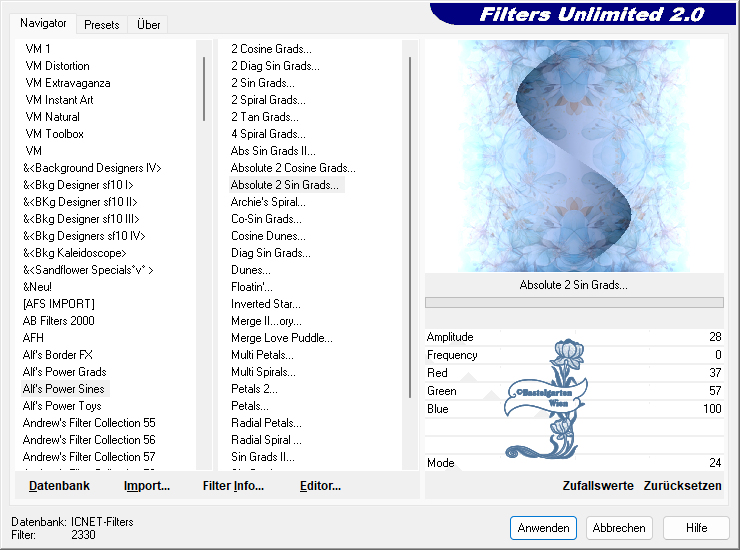Open the Datenbank menu button
The width and height of the screenshot is (740, 550).
[59, 486]
